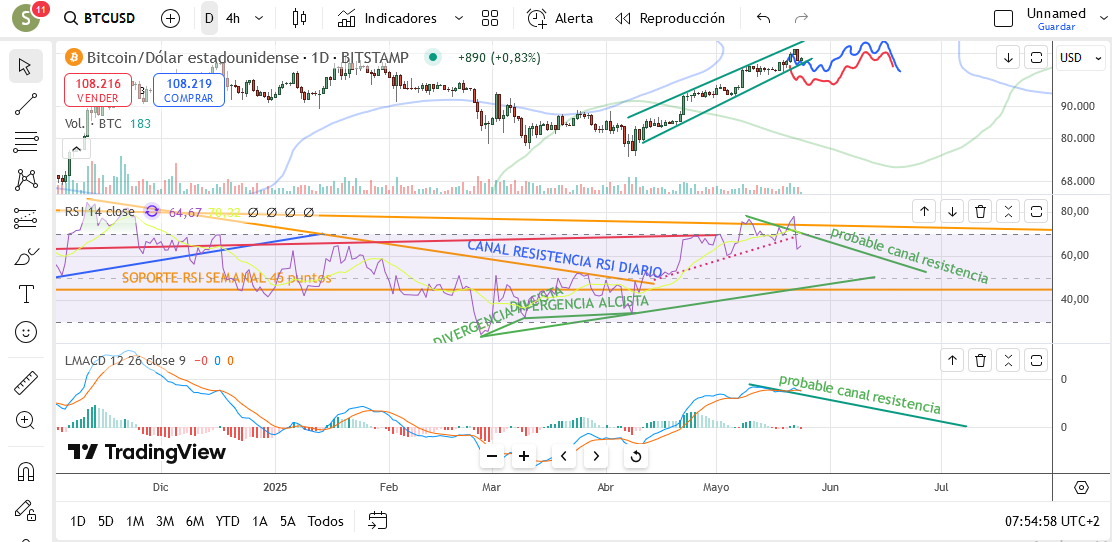This screenshot has width=1112, height=542.
Task: Open the layout setup square icon
Action: pyautogui.click(x=1003, y=18)
